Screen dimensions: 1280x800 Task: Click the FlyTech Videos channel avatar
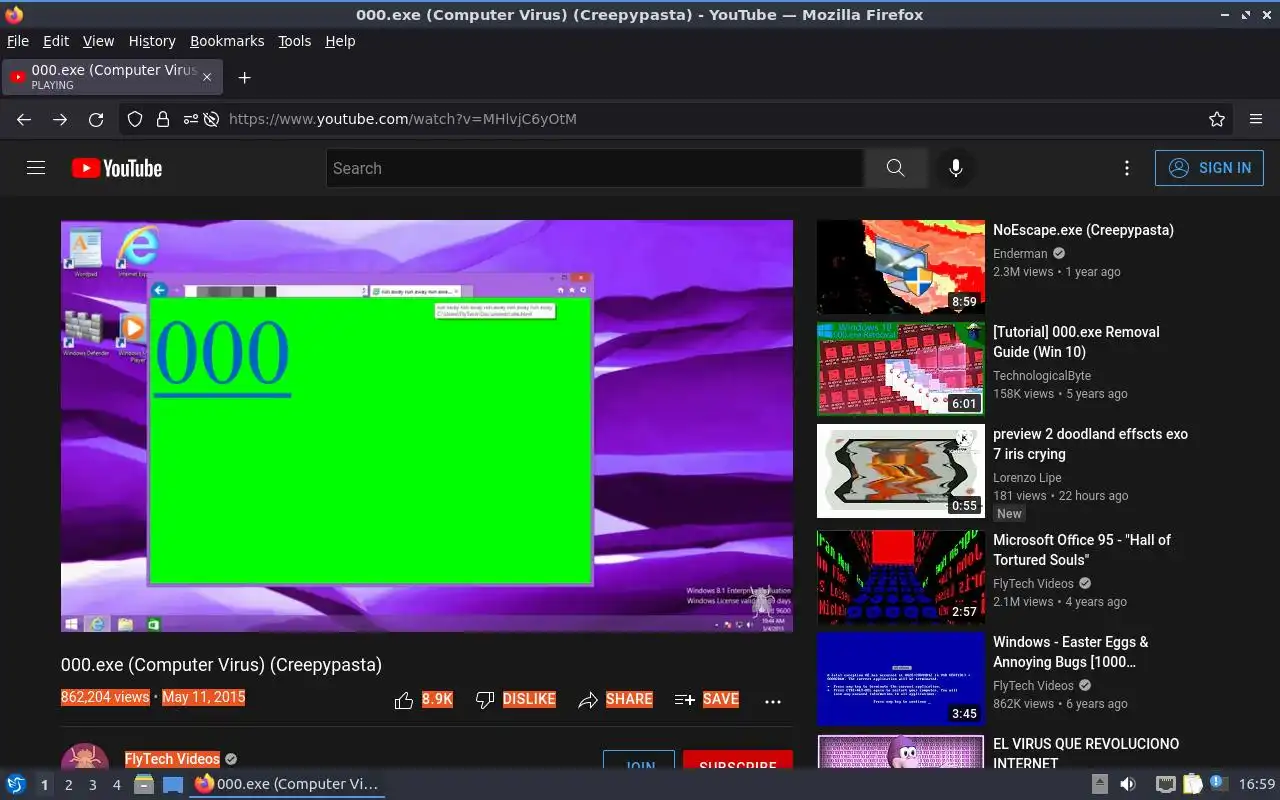click(x=85, y=756)
